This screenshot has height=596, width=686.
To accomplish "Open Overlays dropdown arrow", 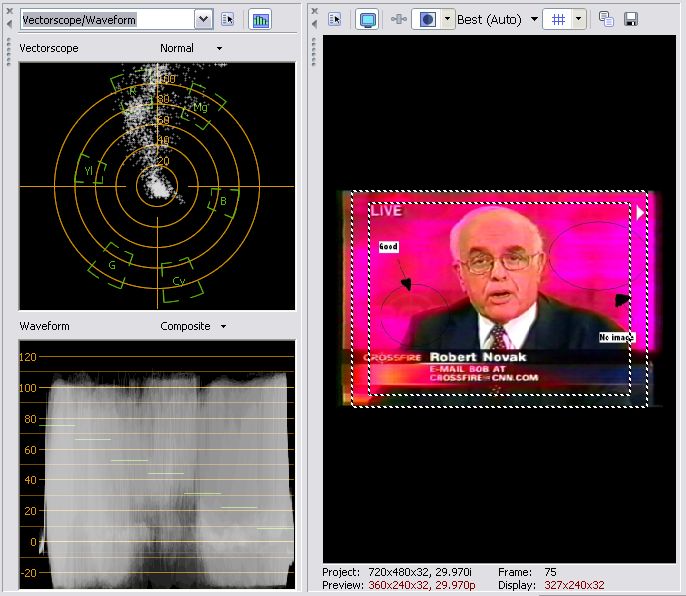I will [x=578, y=19].
